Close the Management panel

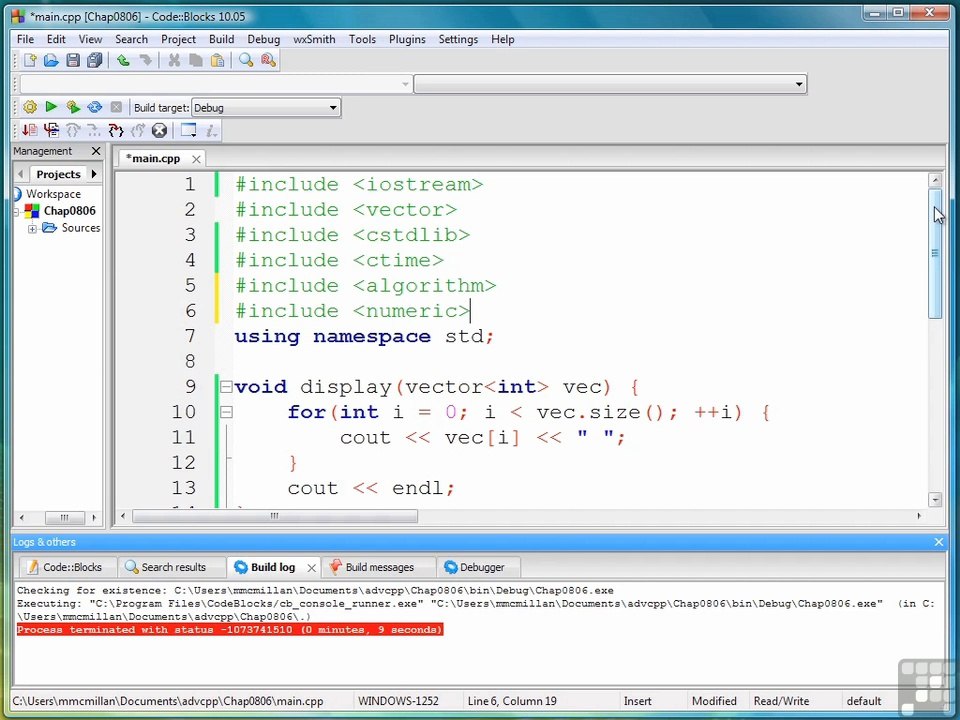(96, 151)
